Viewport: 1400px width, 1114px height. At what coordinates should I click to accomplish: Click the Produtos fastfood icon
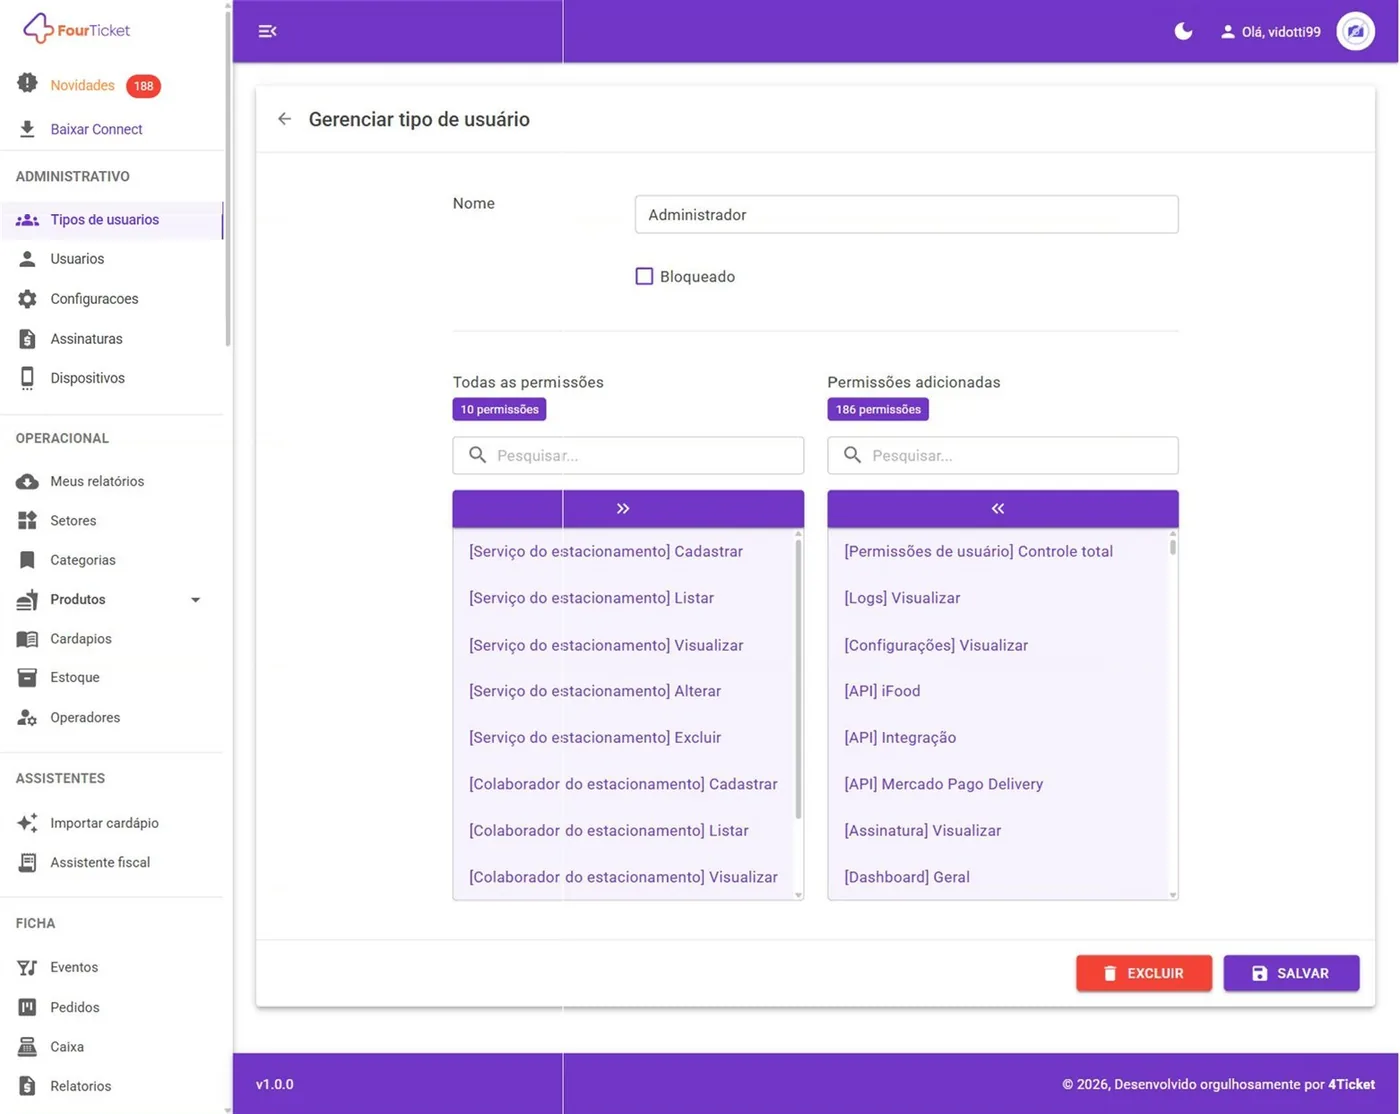click(27, 599)
